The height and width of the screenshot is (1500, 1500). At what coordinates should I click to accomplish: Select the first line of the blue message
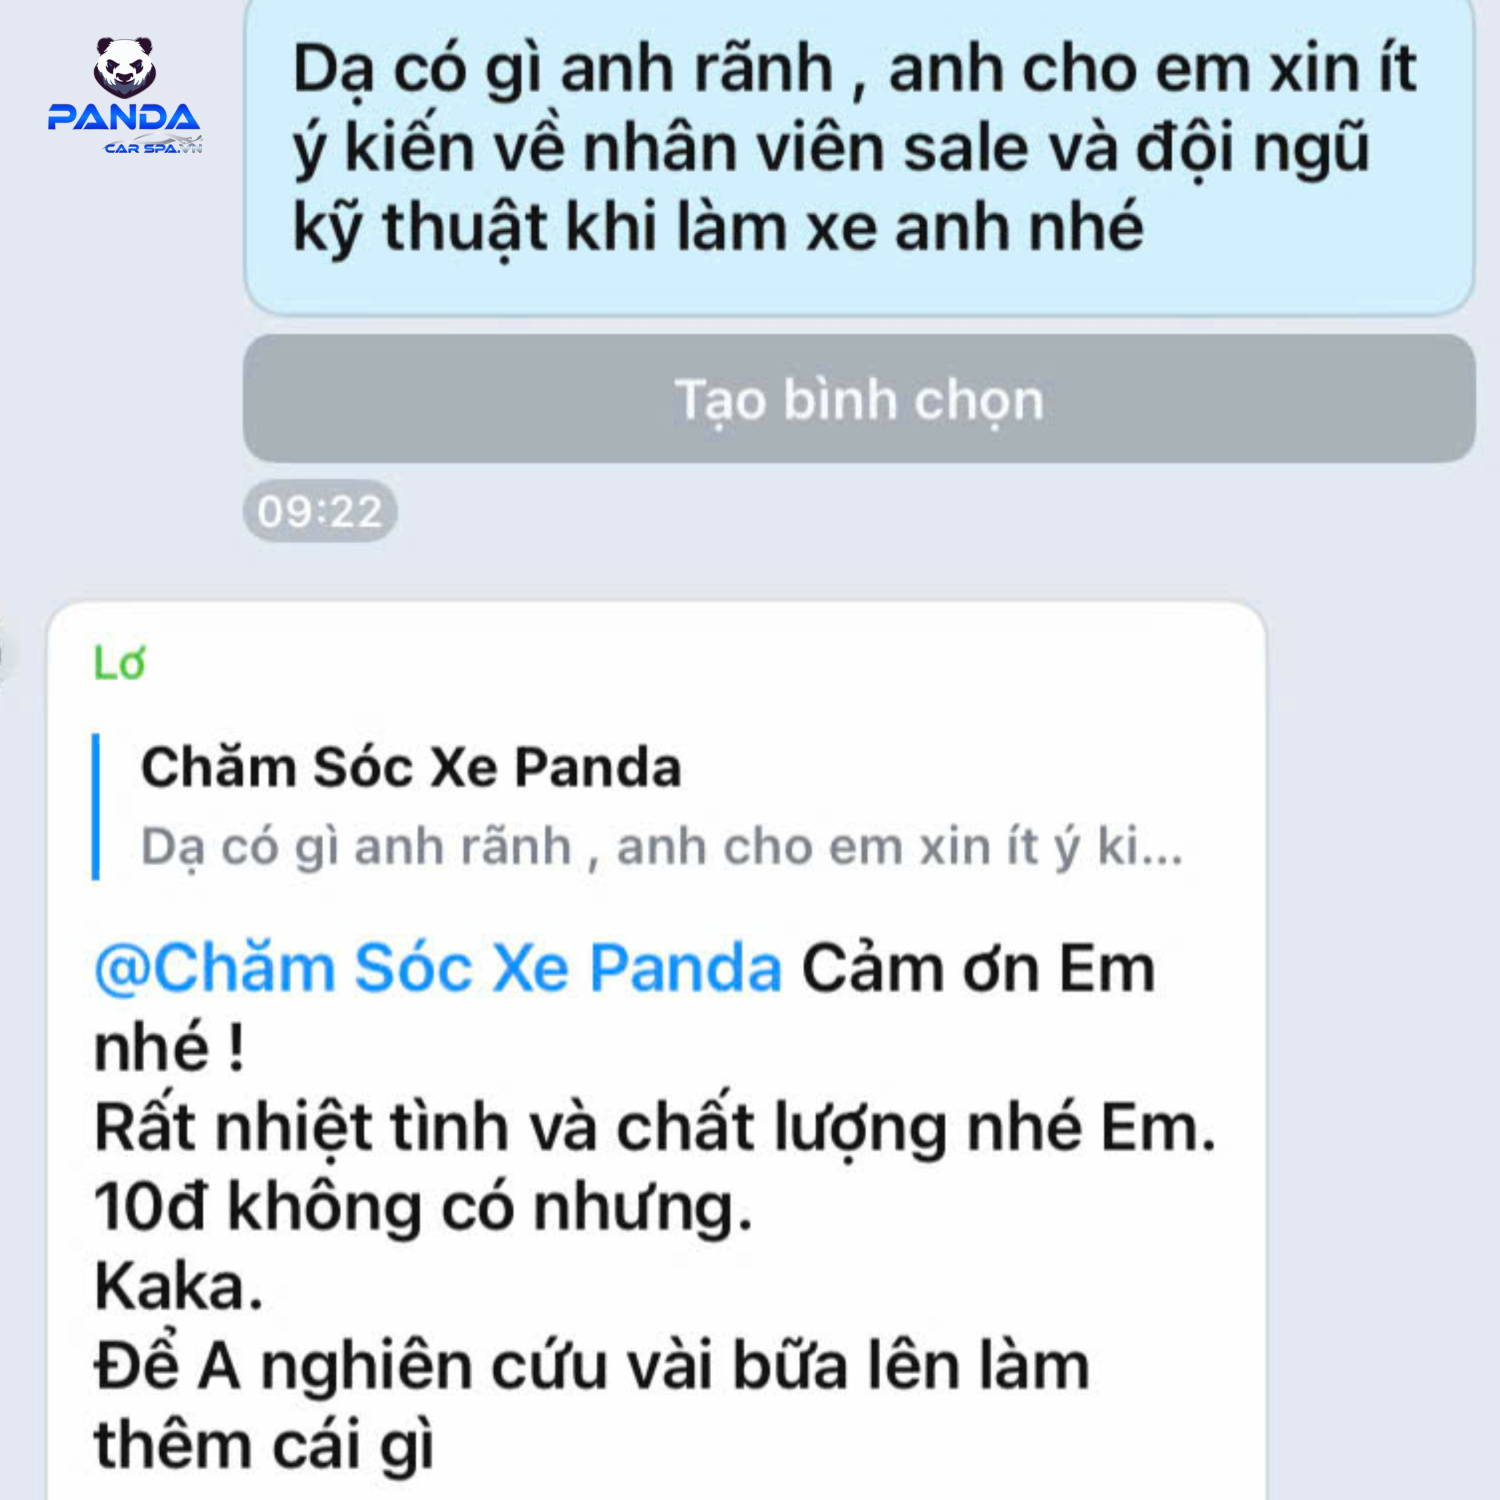click(854, 69)
